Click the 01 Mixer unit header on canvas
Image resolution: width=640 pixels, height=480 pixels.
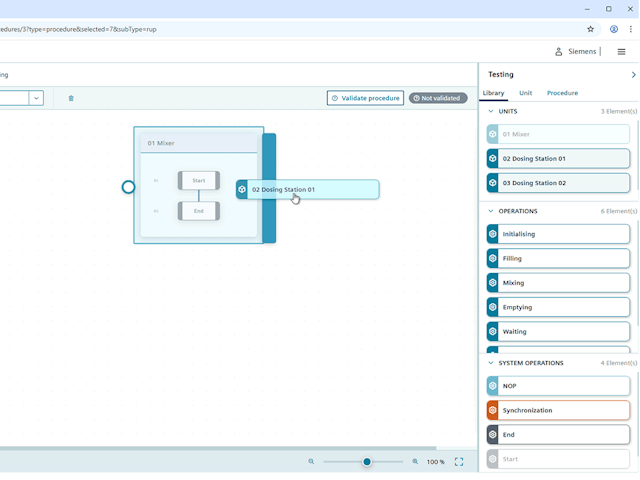click(x=199, y=143)
